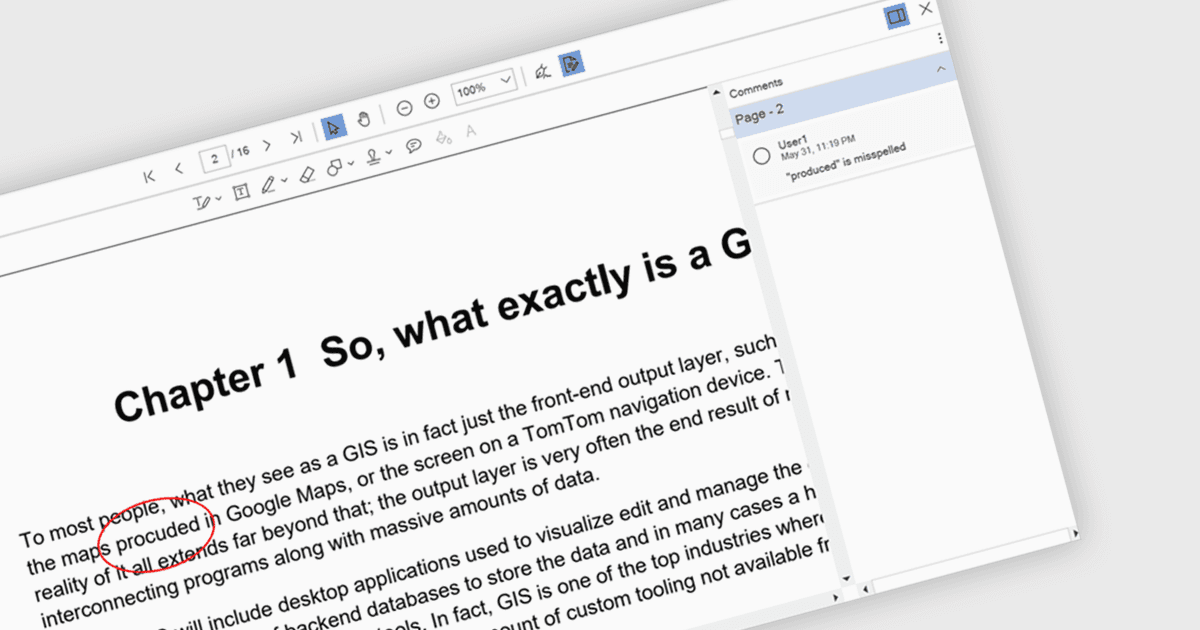Select the text markup annotation tool
Viewport: 1200px width, 630px height.
click(x=202, y=203)
